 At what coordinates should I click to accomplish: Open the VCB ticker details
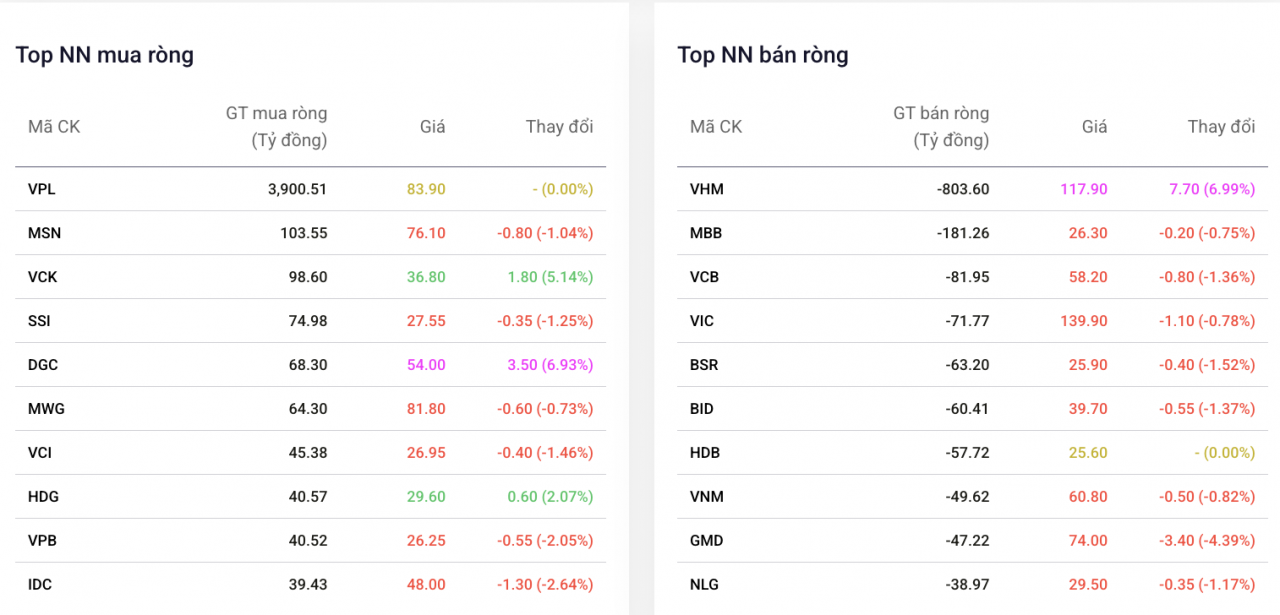[x=704, y=276]
